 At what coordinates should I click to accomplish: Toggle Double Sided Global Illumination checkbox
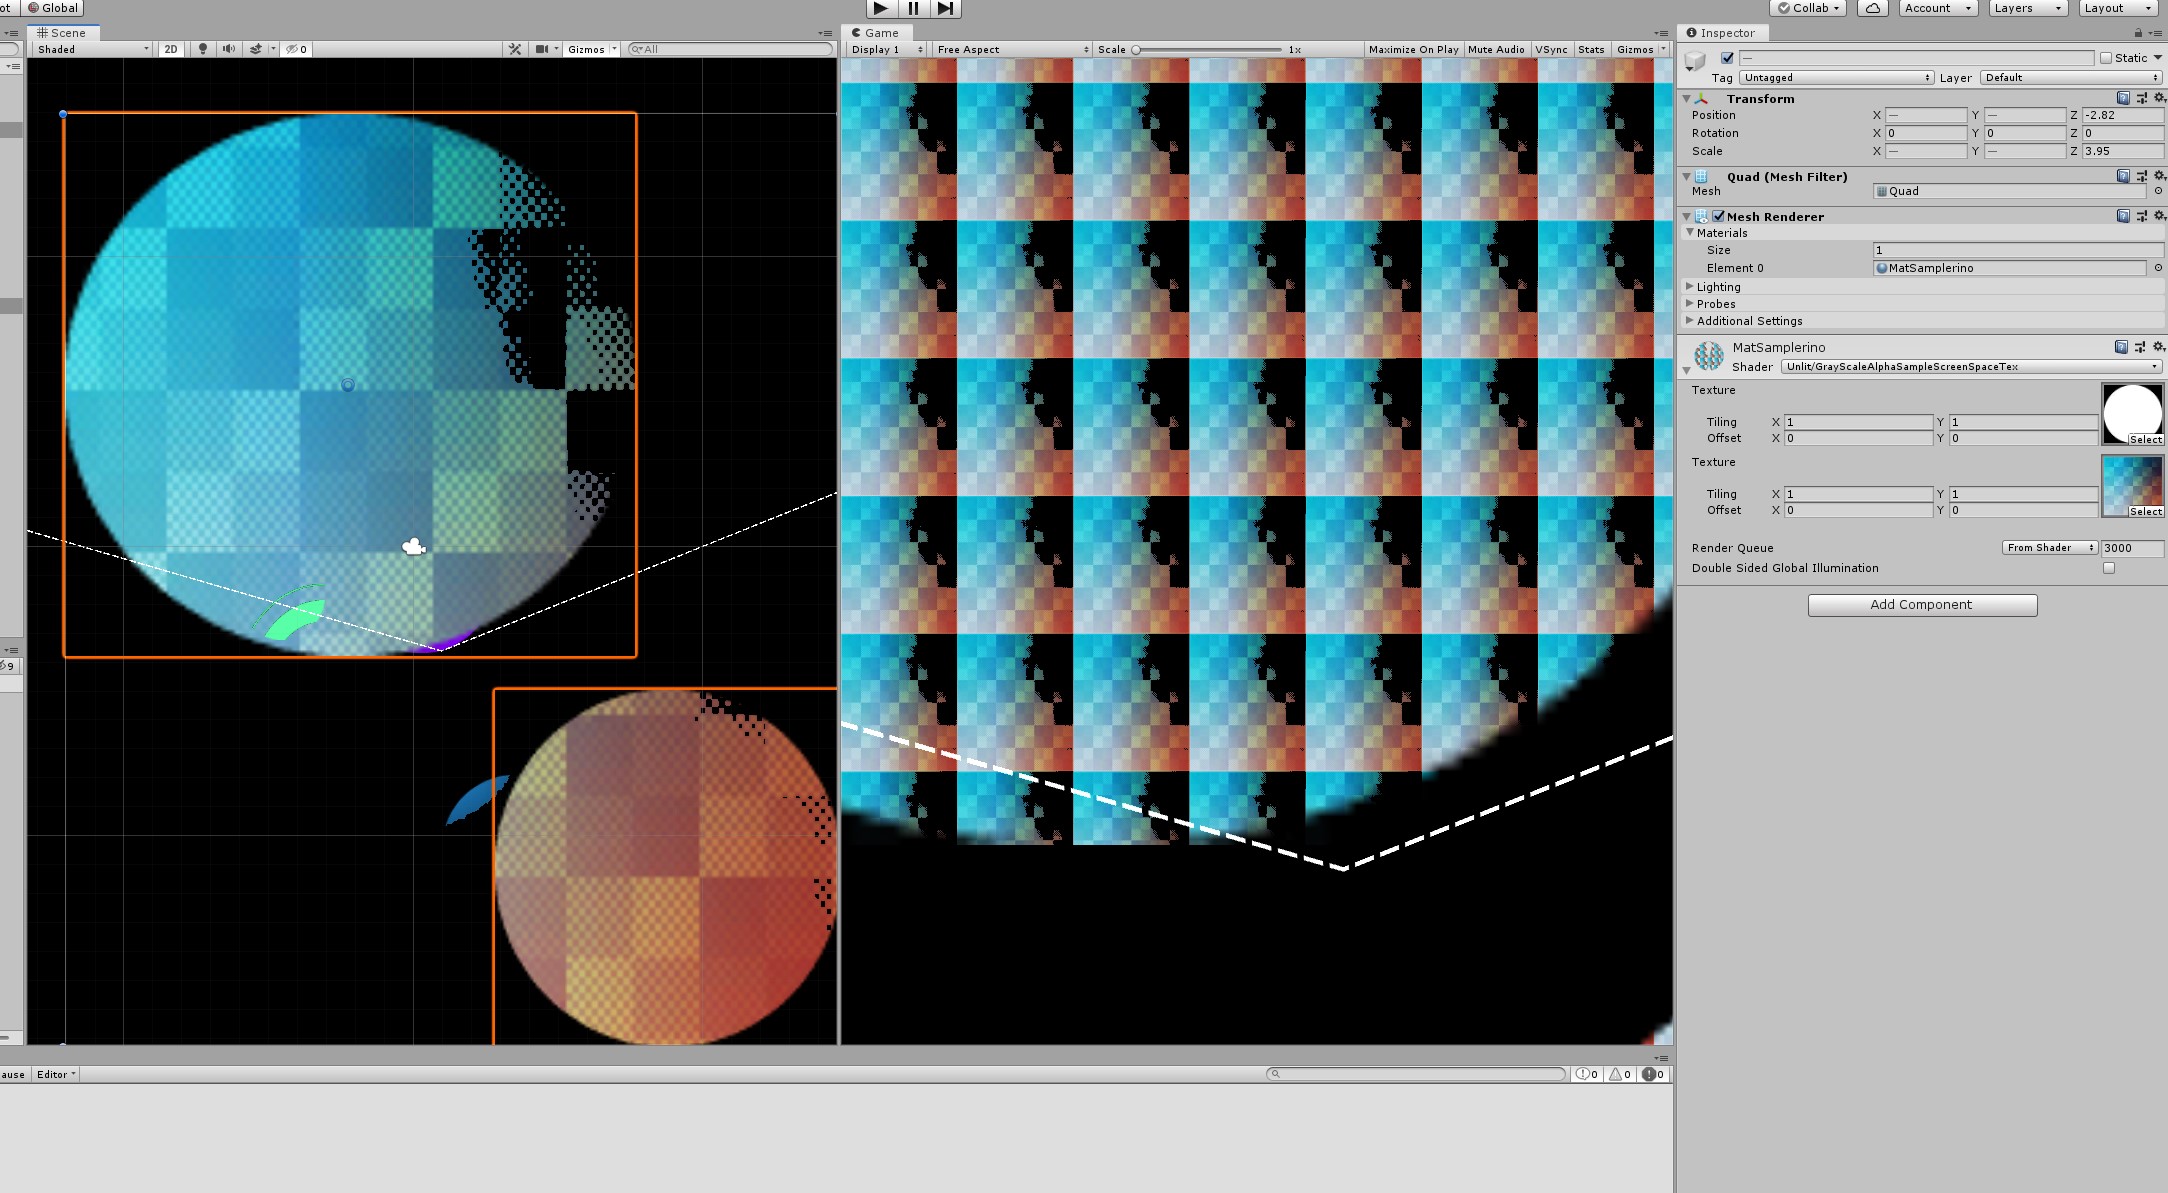tap(2109, 567)
